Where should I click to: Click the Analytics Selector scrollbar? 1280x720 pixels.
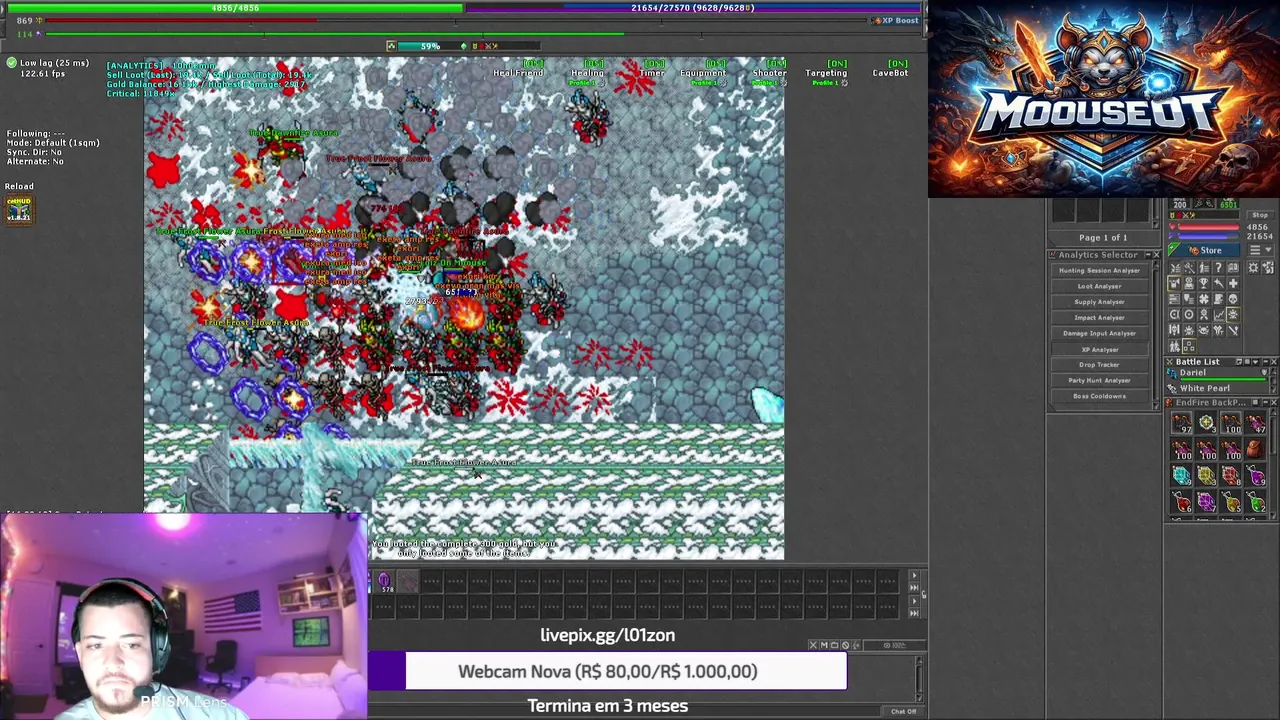1157,333
